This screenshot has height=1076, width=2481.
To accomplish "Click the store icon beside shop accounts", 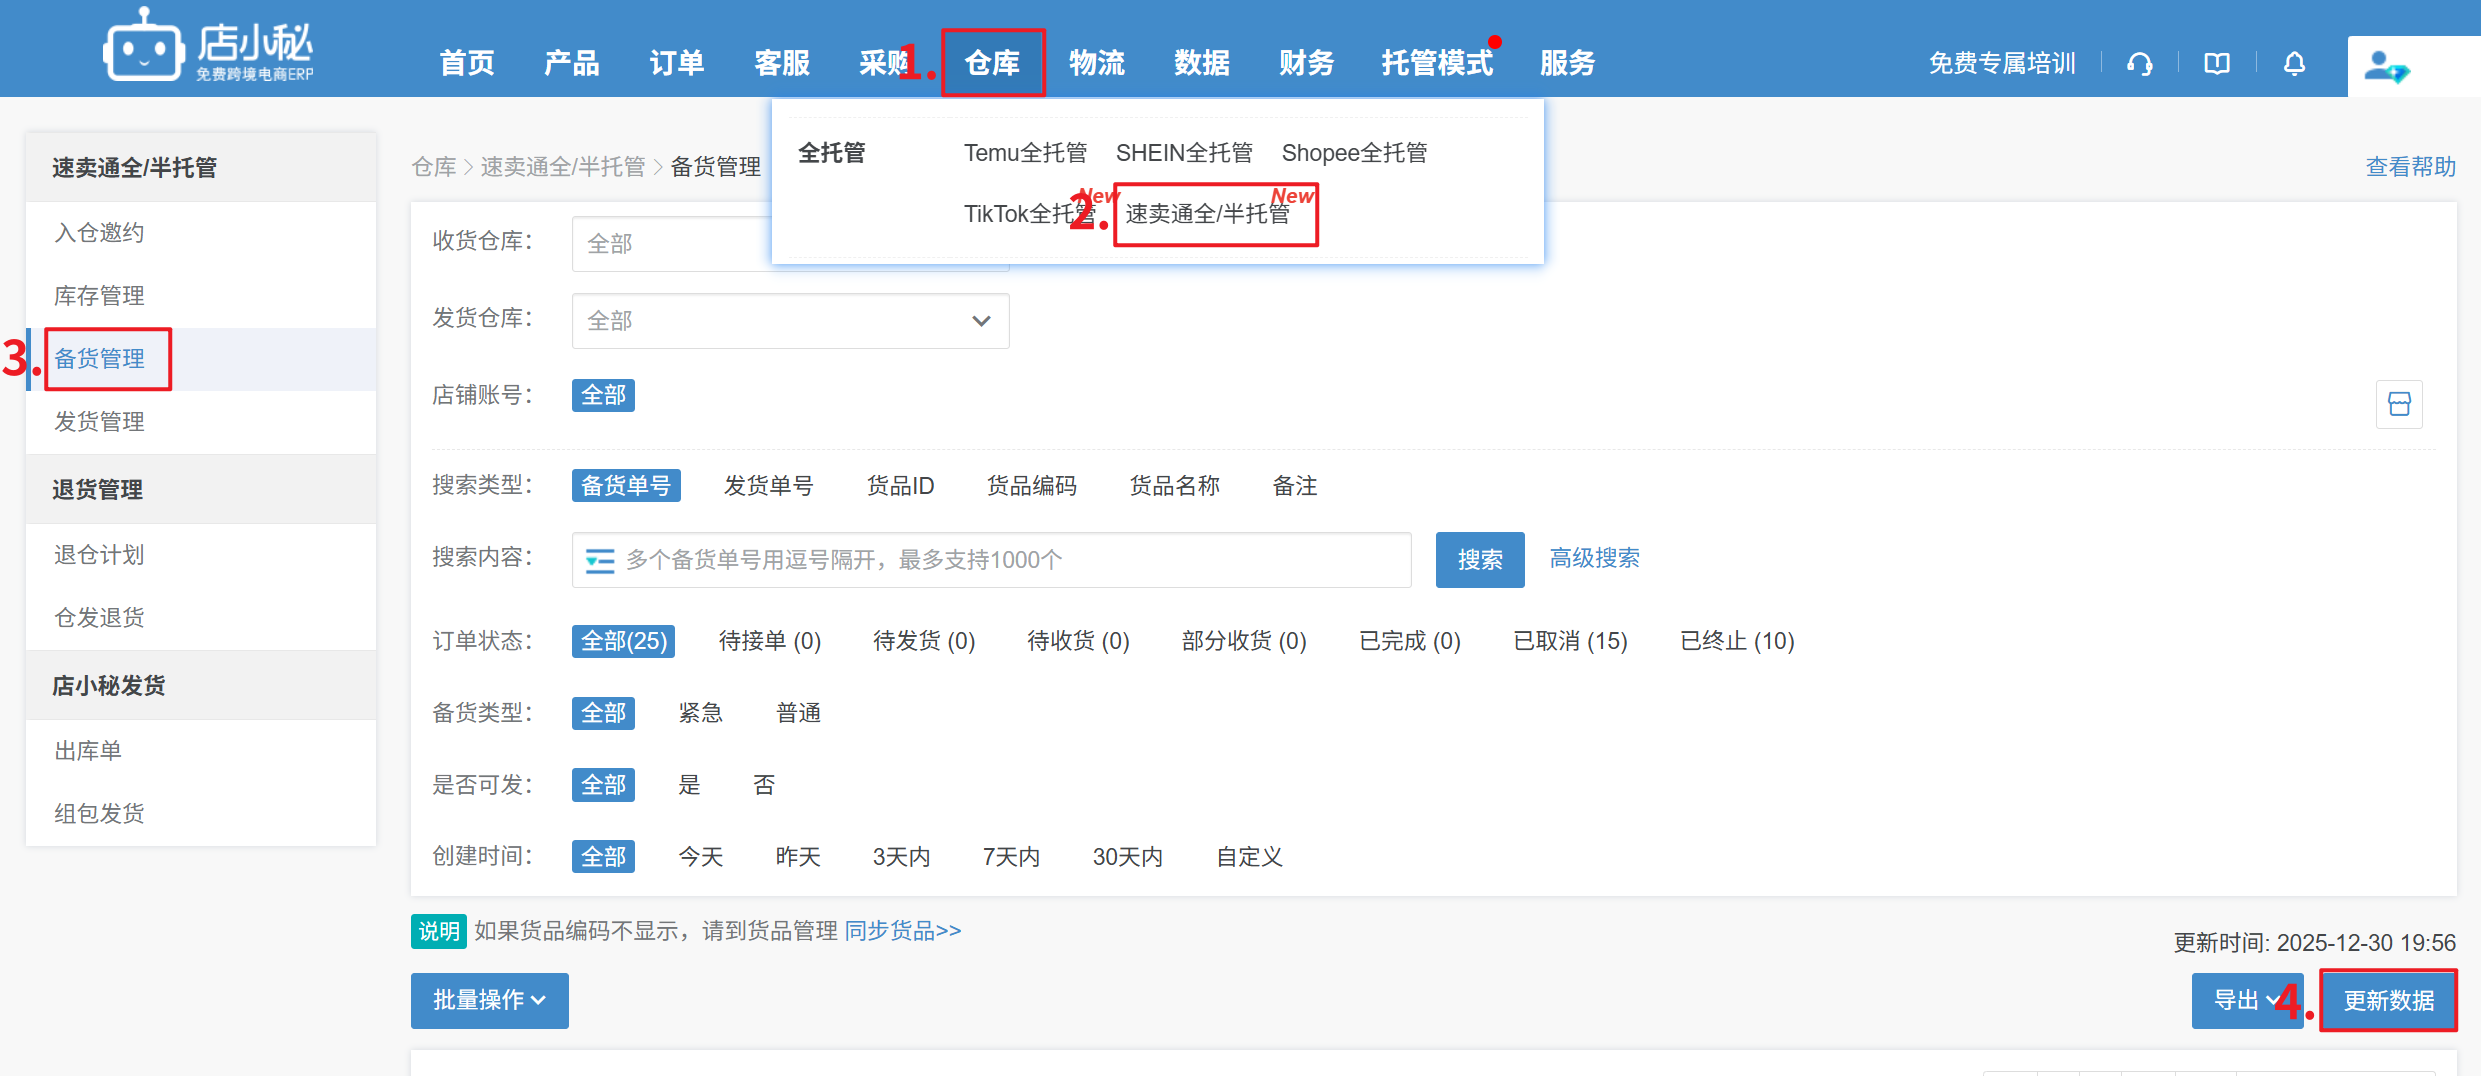I will point(2399,404).
